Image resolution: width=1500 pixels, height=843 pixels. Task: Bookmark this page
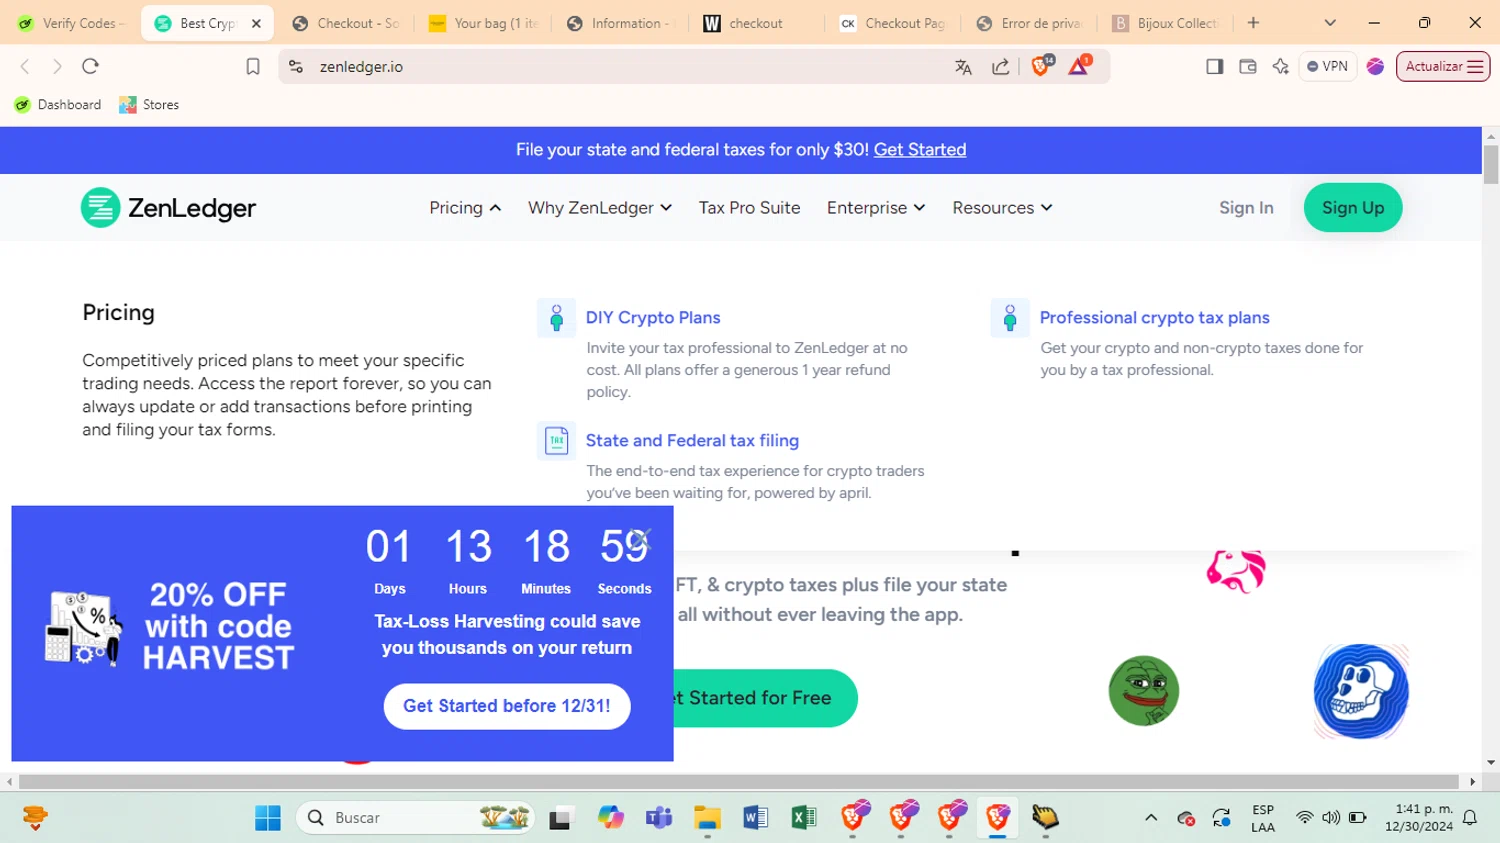253,66
